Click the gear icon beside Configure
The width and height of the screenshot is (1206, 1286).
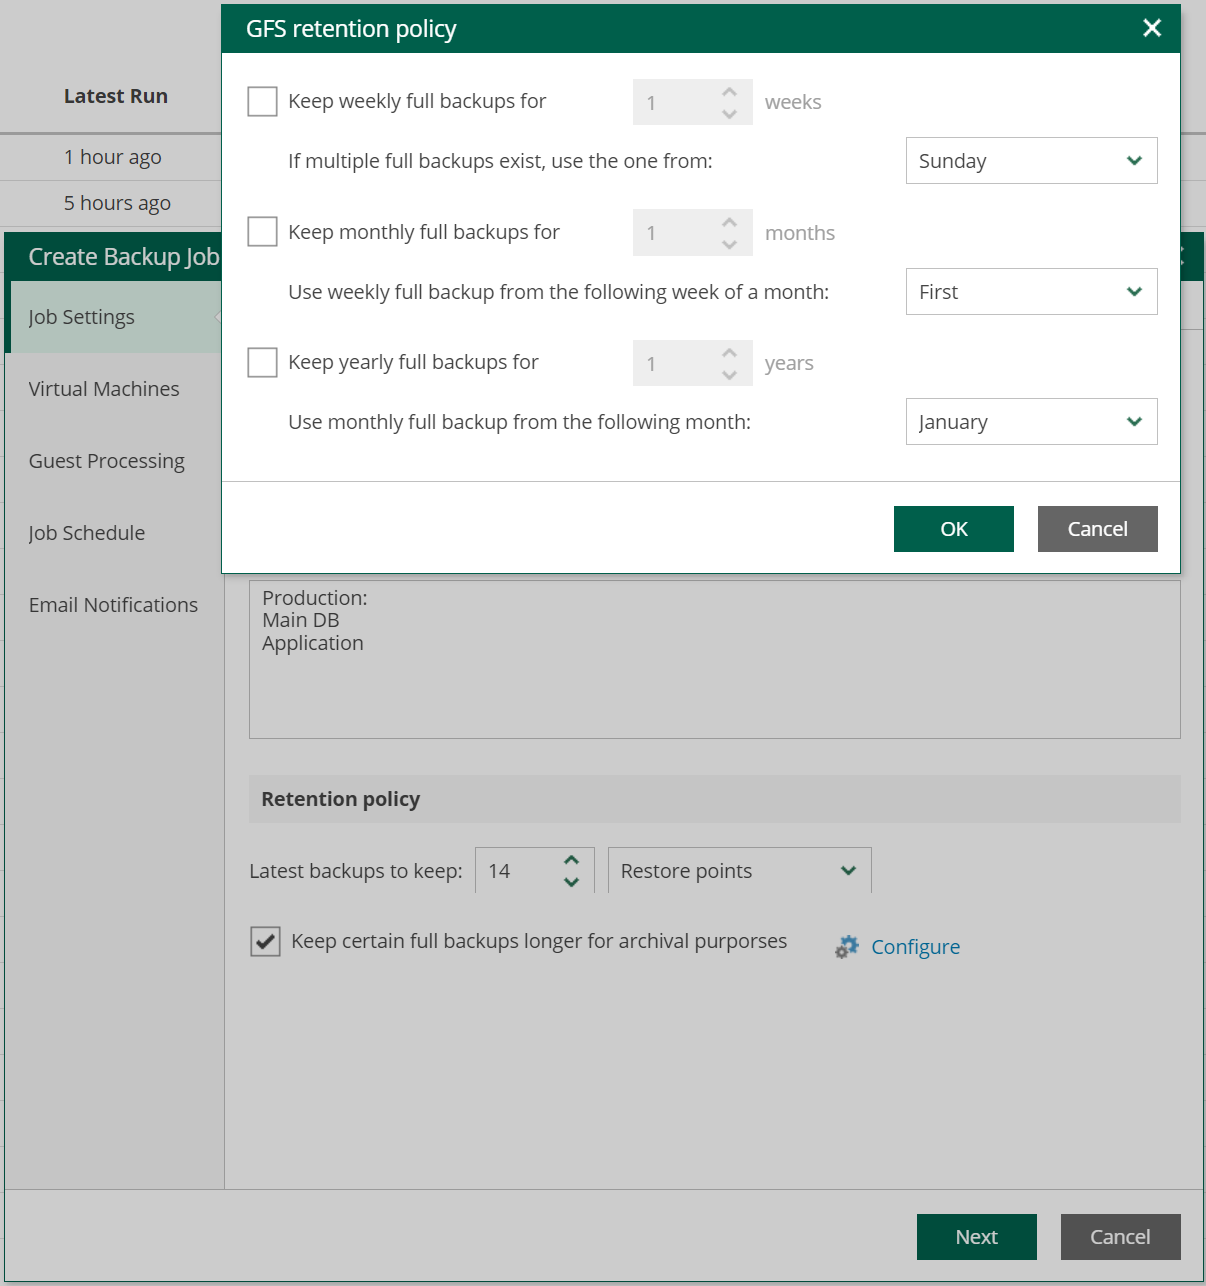[x=847, y=947]
